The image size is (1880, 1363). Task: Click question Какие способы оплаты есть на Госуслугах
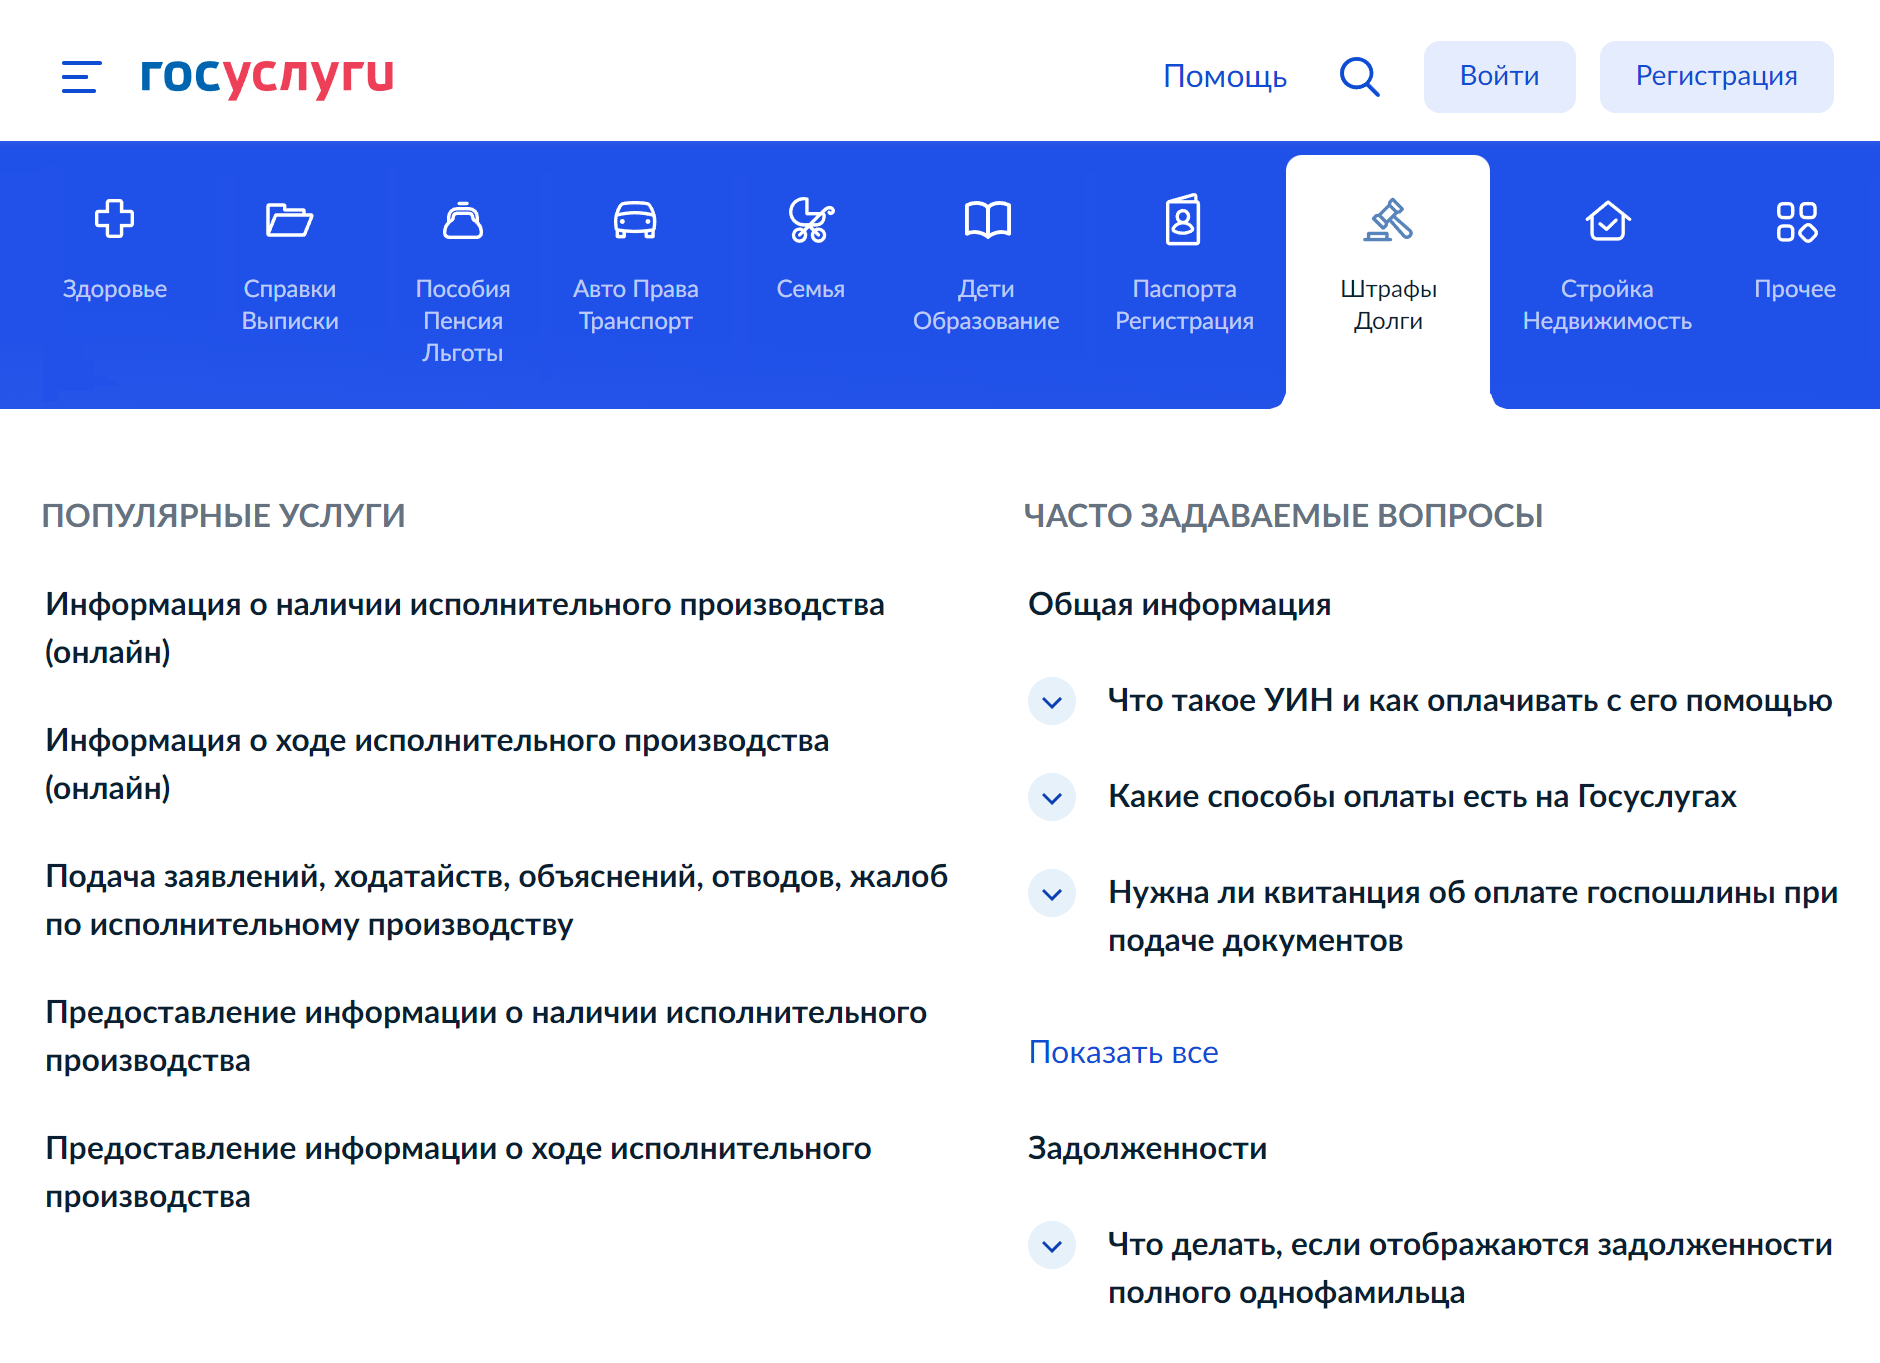click(1422, 796)
